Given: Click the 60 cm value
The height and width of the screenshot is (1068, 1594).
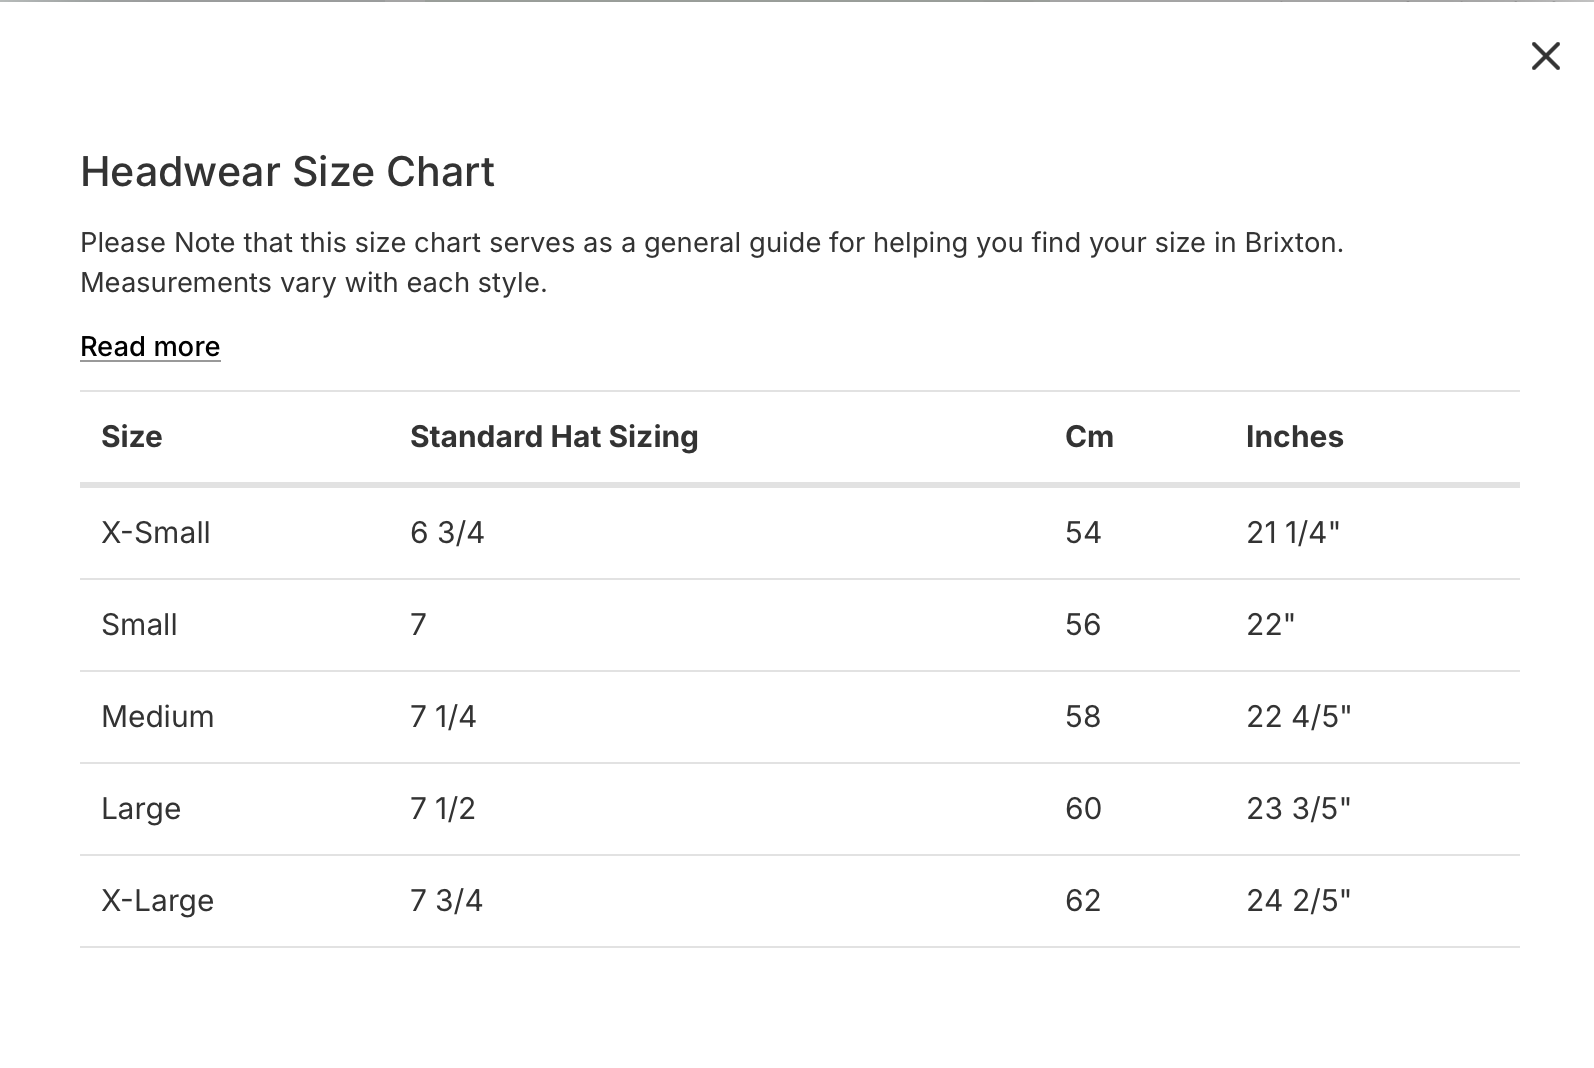Looking at the screenshot, I should [x=1083, y=809].
